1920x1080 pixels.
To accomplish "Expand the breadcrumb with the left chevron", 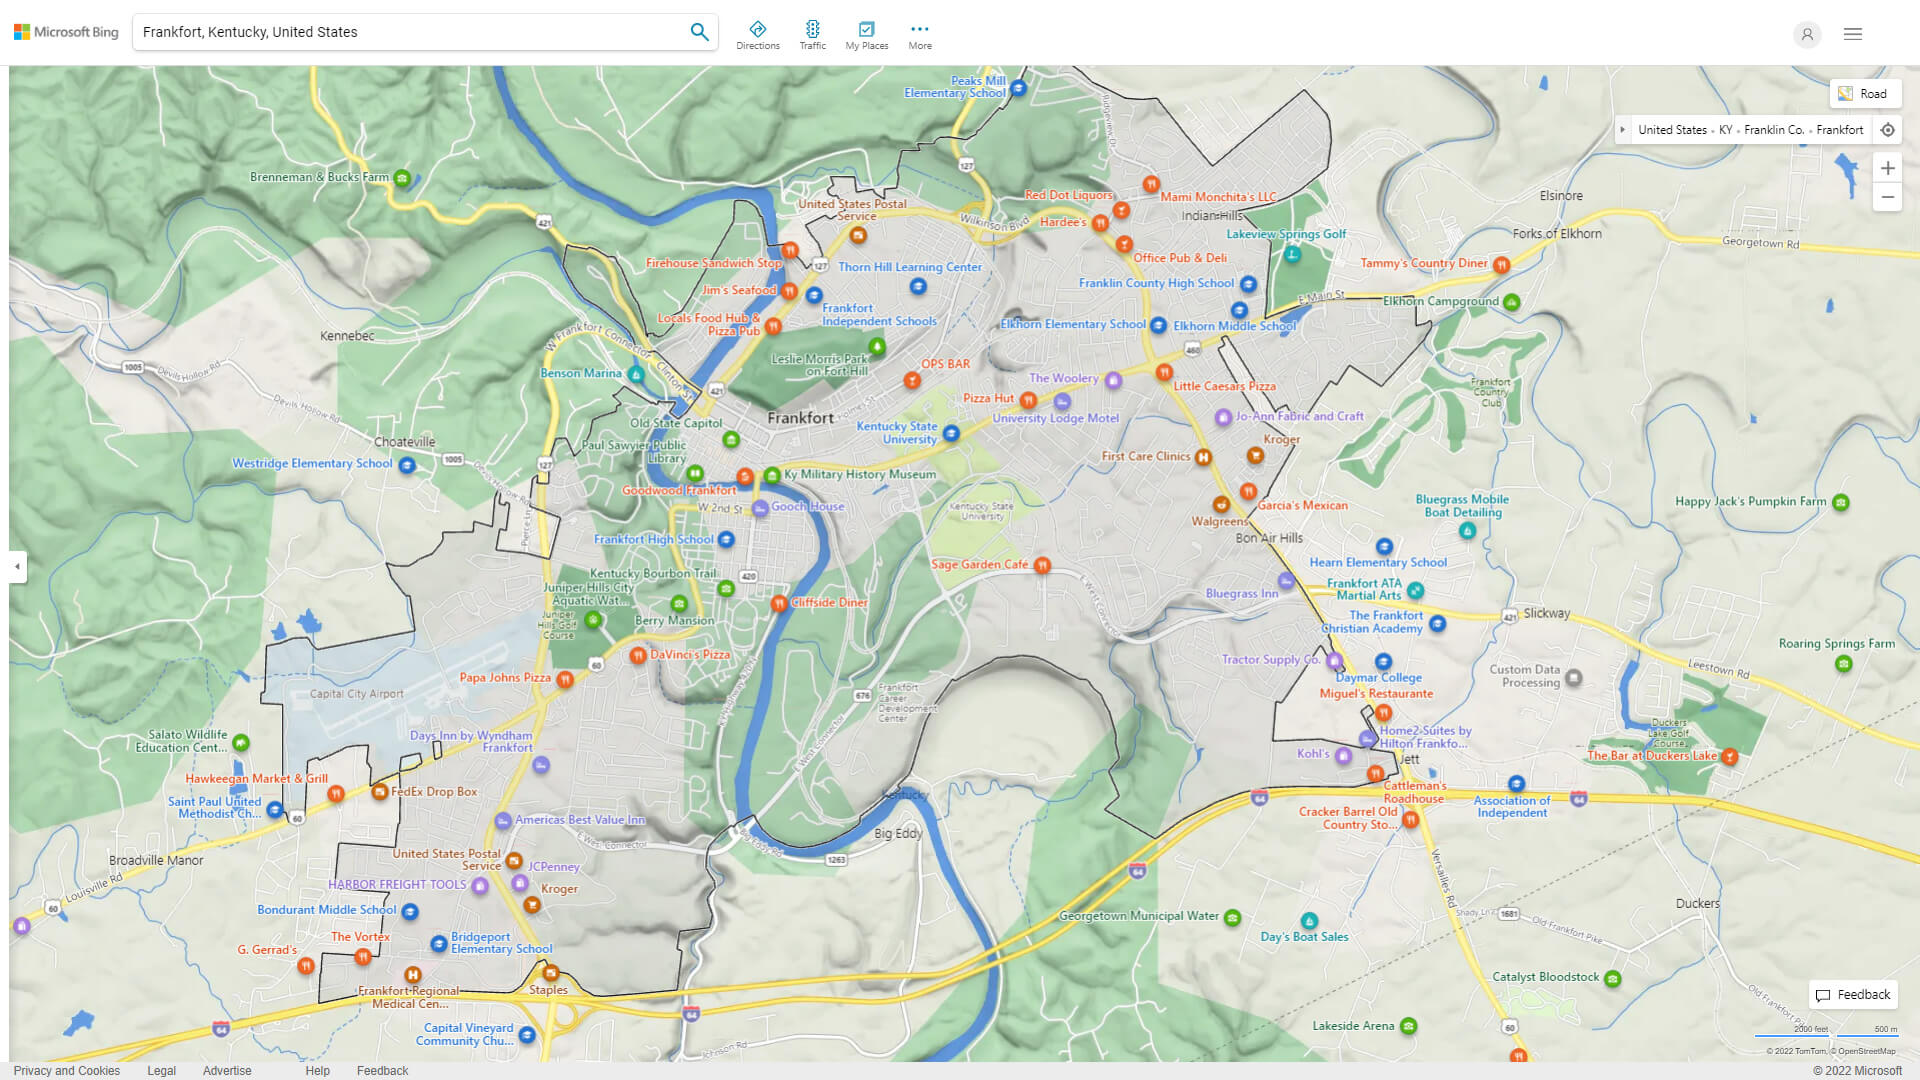I will 1622,129.
